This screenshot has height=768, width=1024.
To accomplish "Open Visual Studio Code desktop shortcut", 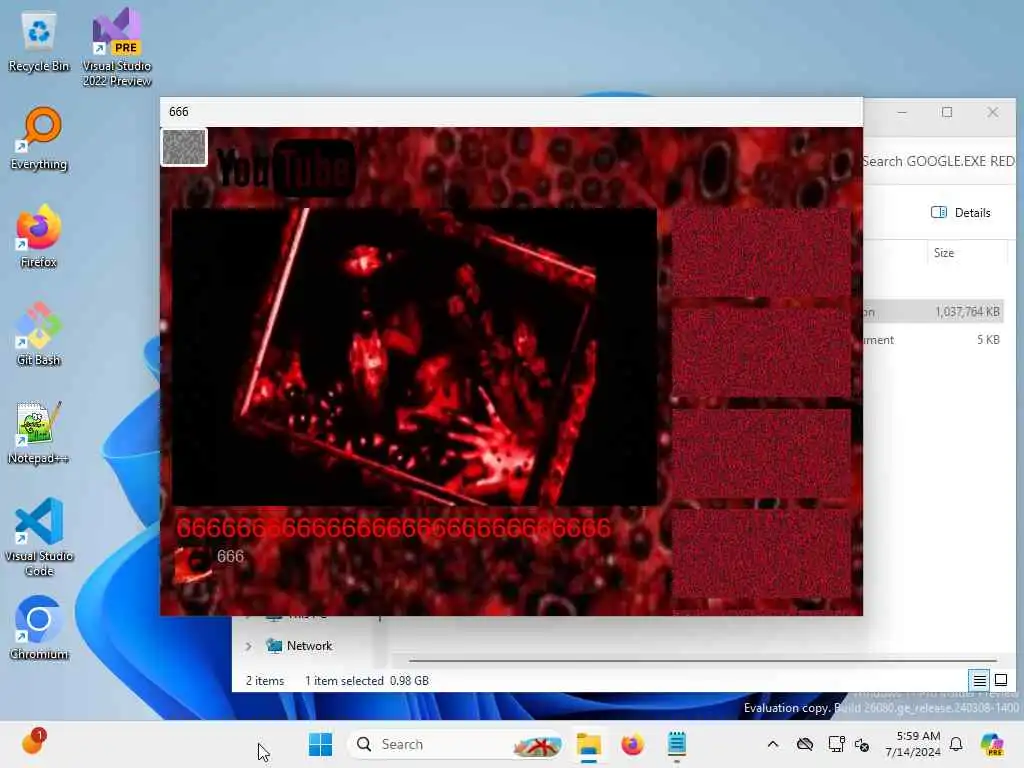I will click(x=39, y=537).
